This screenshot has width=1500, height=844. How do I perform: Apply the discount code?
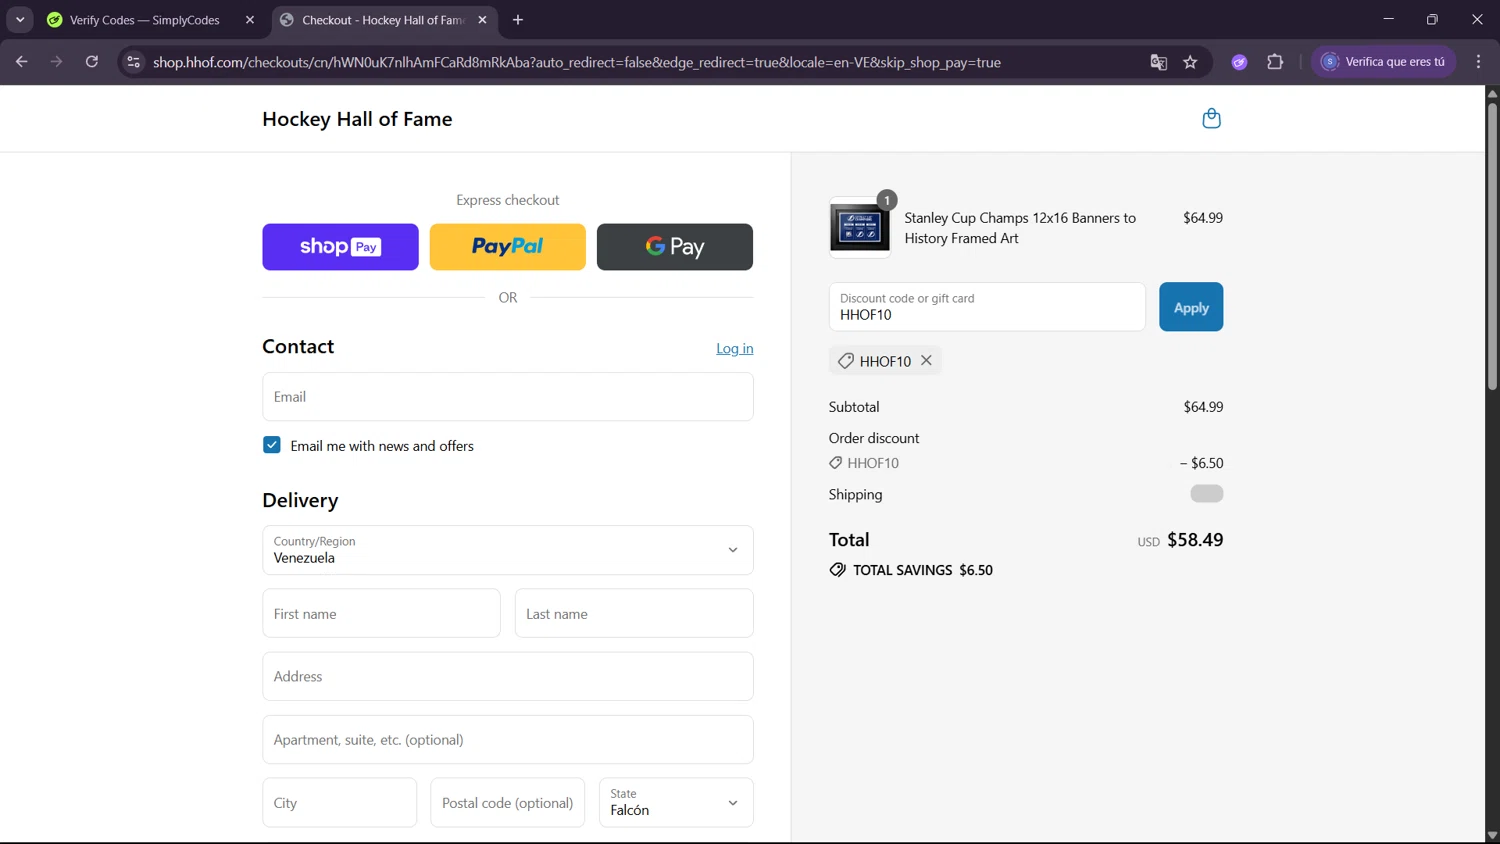point(1191,307)
